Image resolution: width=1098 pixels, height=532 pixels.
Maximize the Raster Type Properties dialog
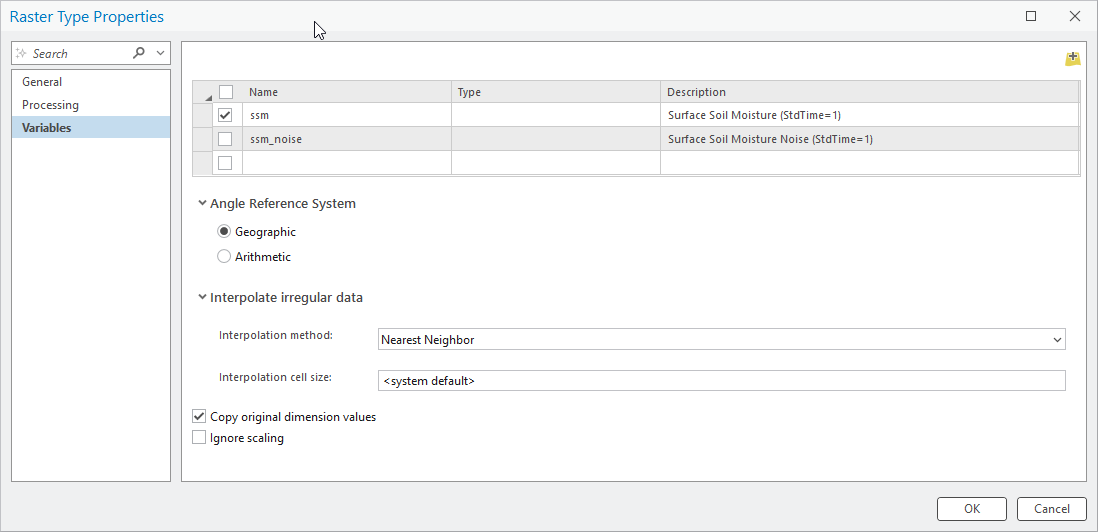1031,16
